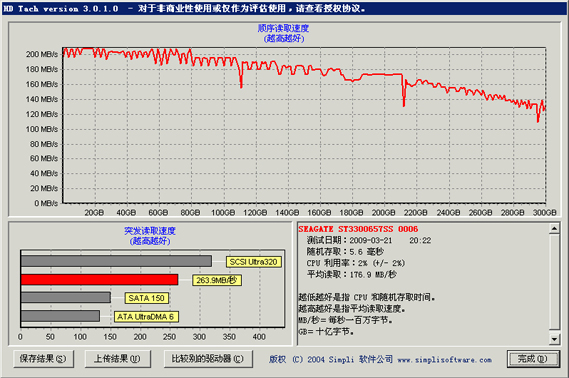Click the SCSI Ultra320 label

(253, 262)
